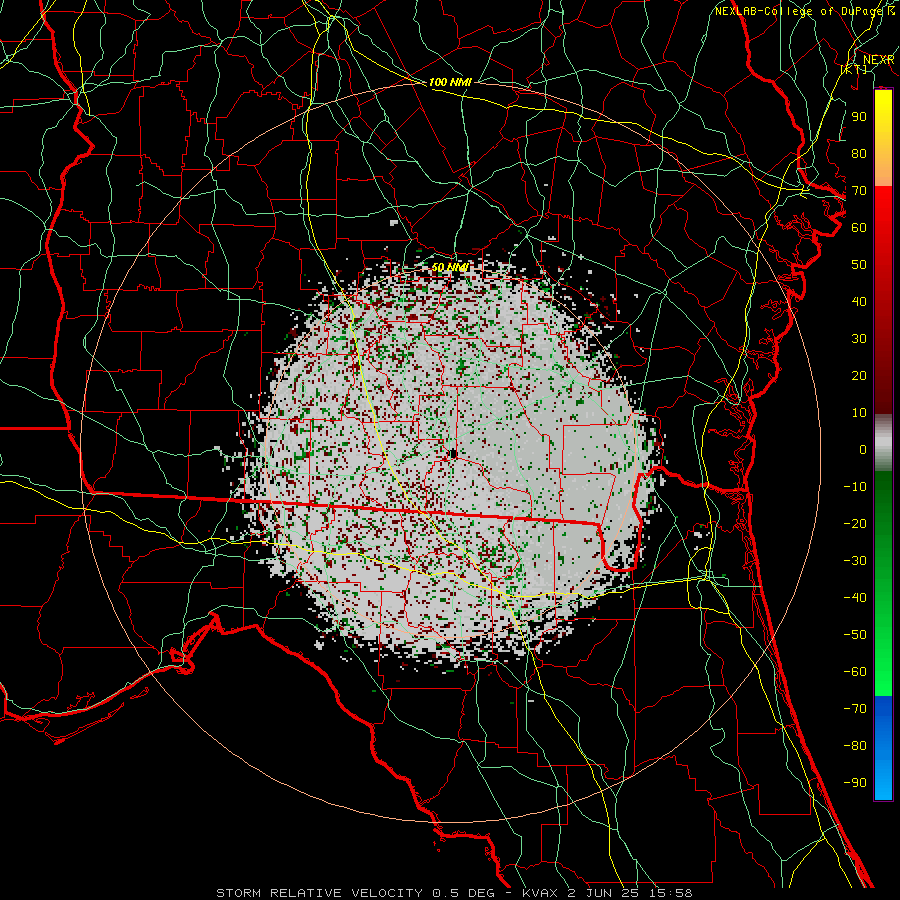Click the positive 80 value on velocity scale

(x=859, y=154)
